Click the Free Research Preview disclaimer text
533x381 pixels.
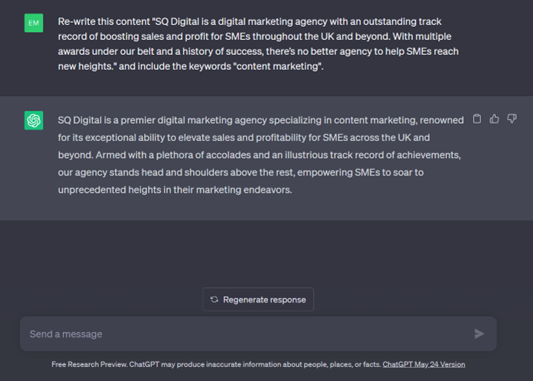point(216,364)
